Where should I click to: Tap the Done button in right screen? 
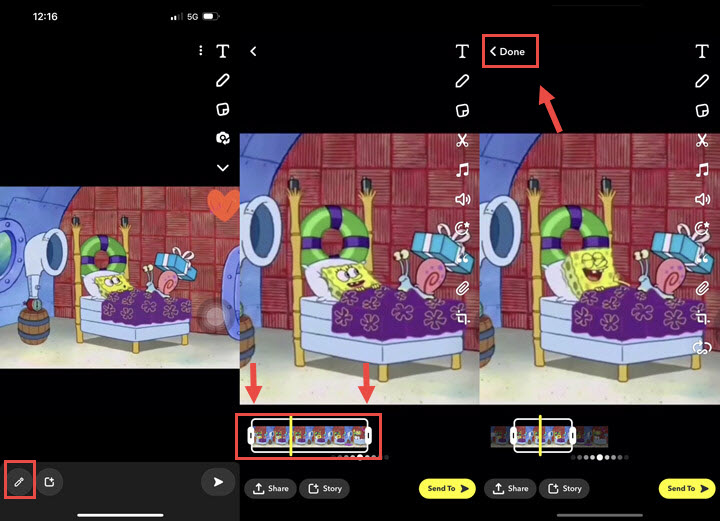[x=507, y=51]
